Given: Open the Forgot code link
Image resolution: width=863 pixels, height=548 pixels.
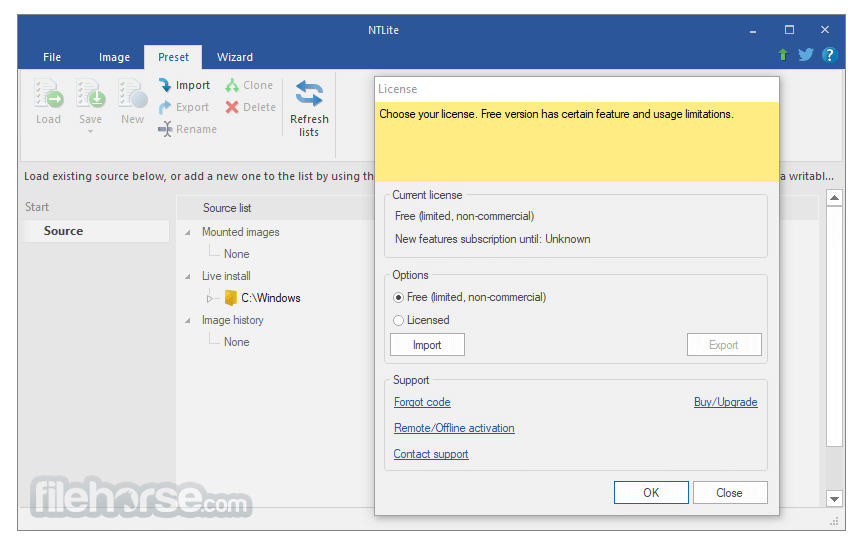Looking at the screenshot, I should pyautogui.click(x=422, y=402).
